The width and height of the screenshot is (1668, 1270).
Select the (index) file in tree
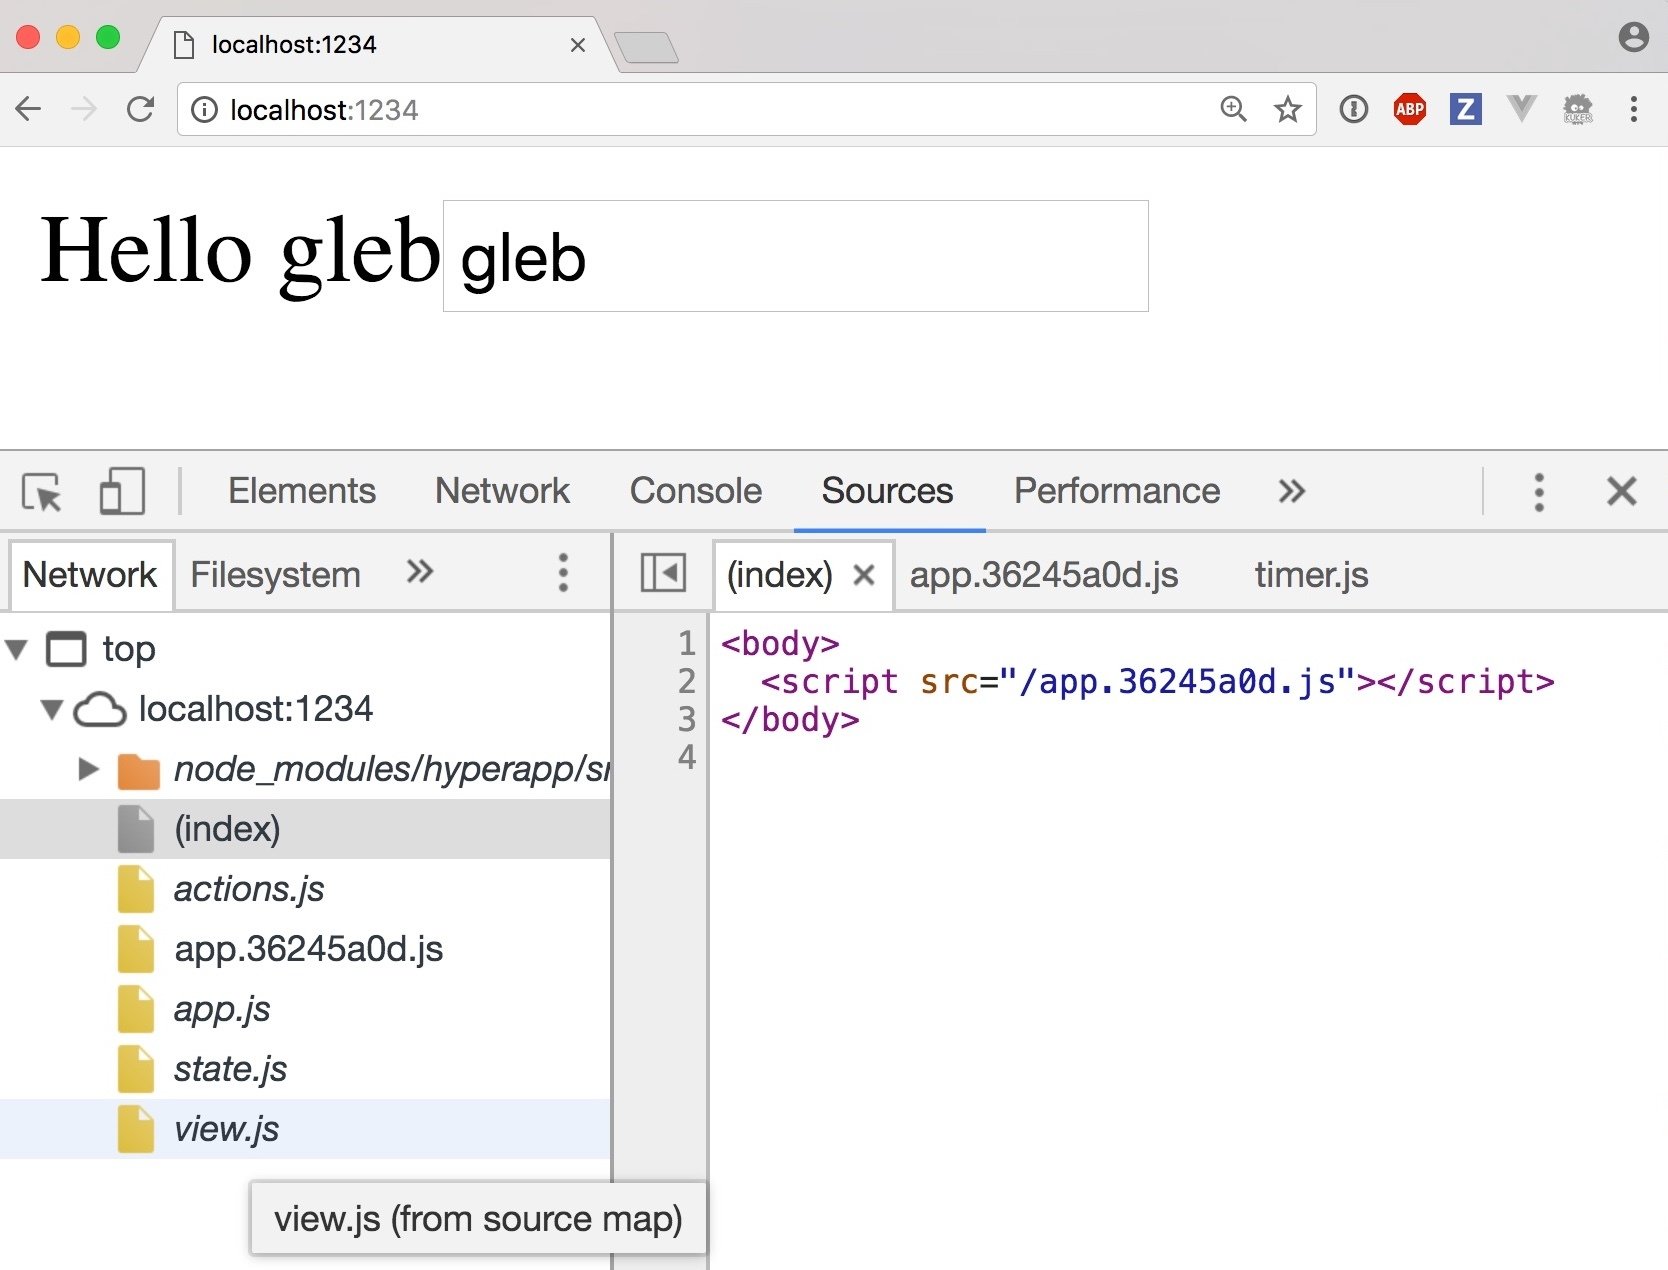click(x=305, y=829)
